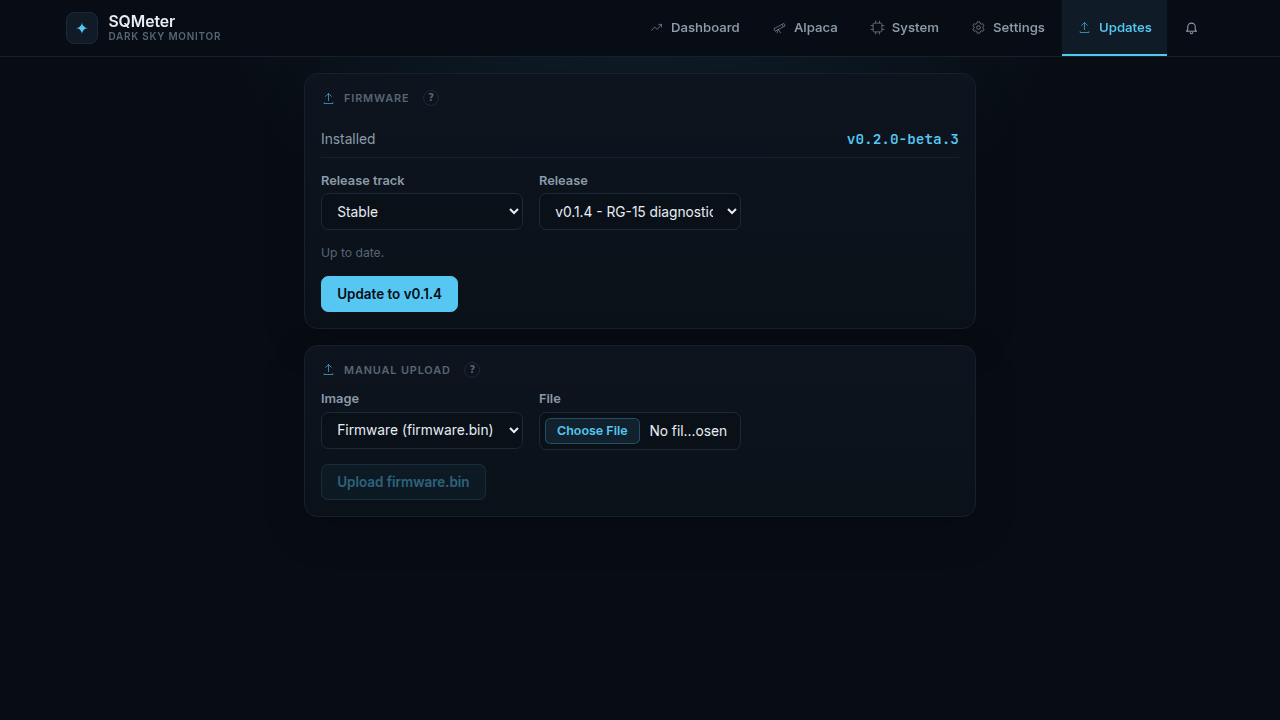The width and height of the screenshot is (1280, 720).
Task: Click the Update to v0.1.4 button
Action: tap(389, 294)
